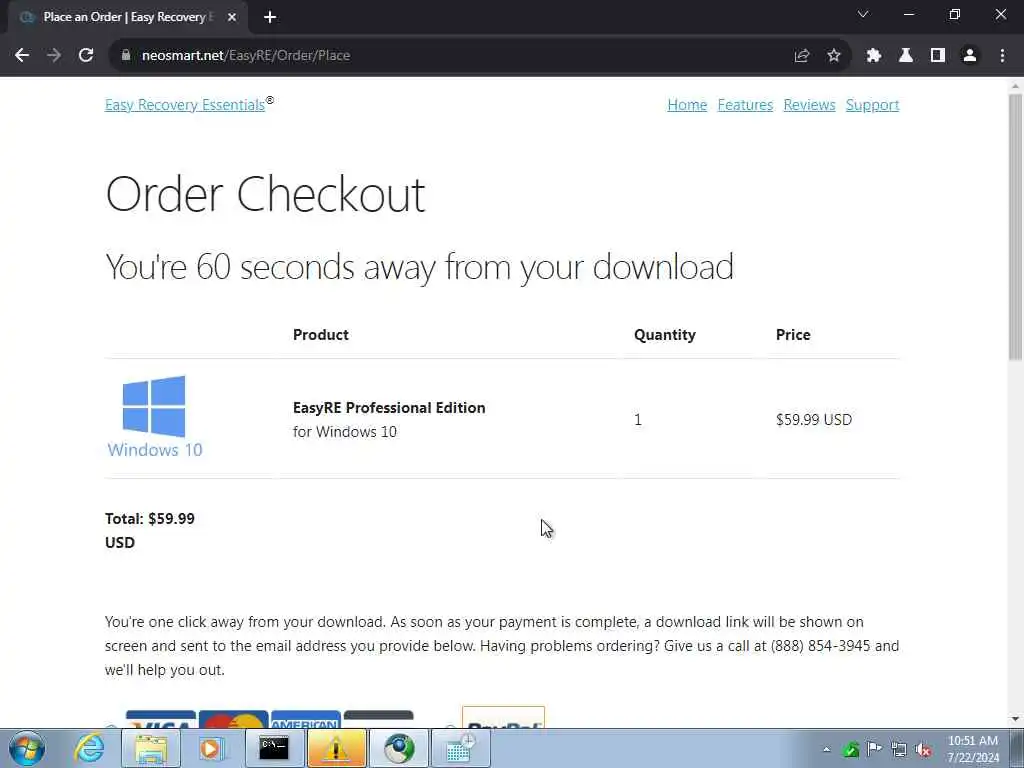
Task: Bookmark this page with the star
Action: pyautogui.click(x=834, y=56)
